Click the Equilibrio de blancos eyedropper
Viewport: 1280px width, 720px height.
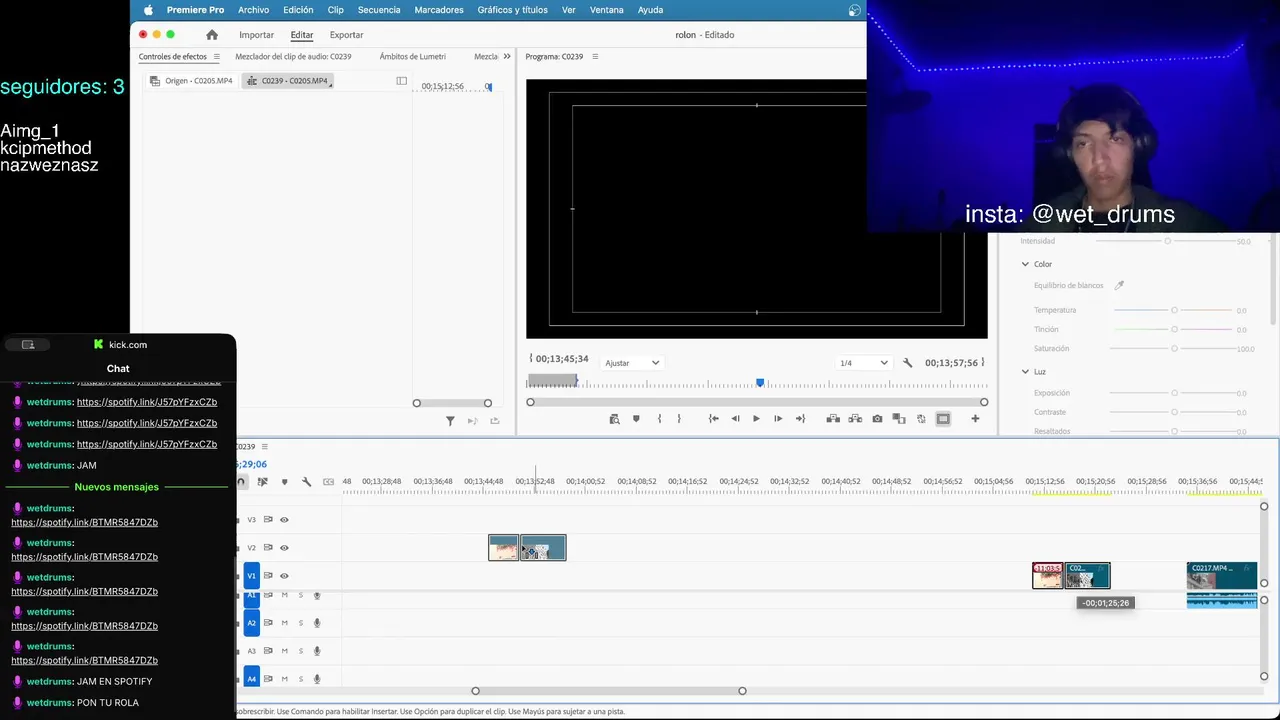coord(1119,286)
